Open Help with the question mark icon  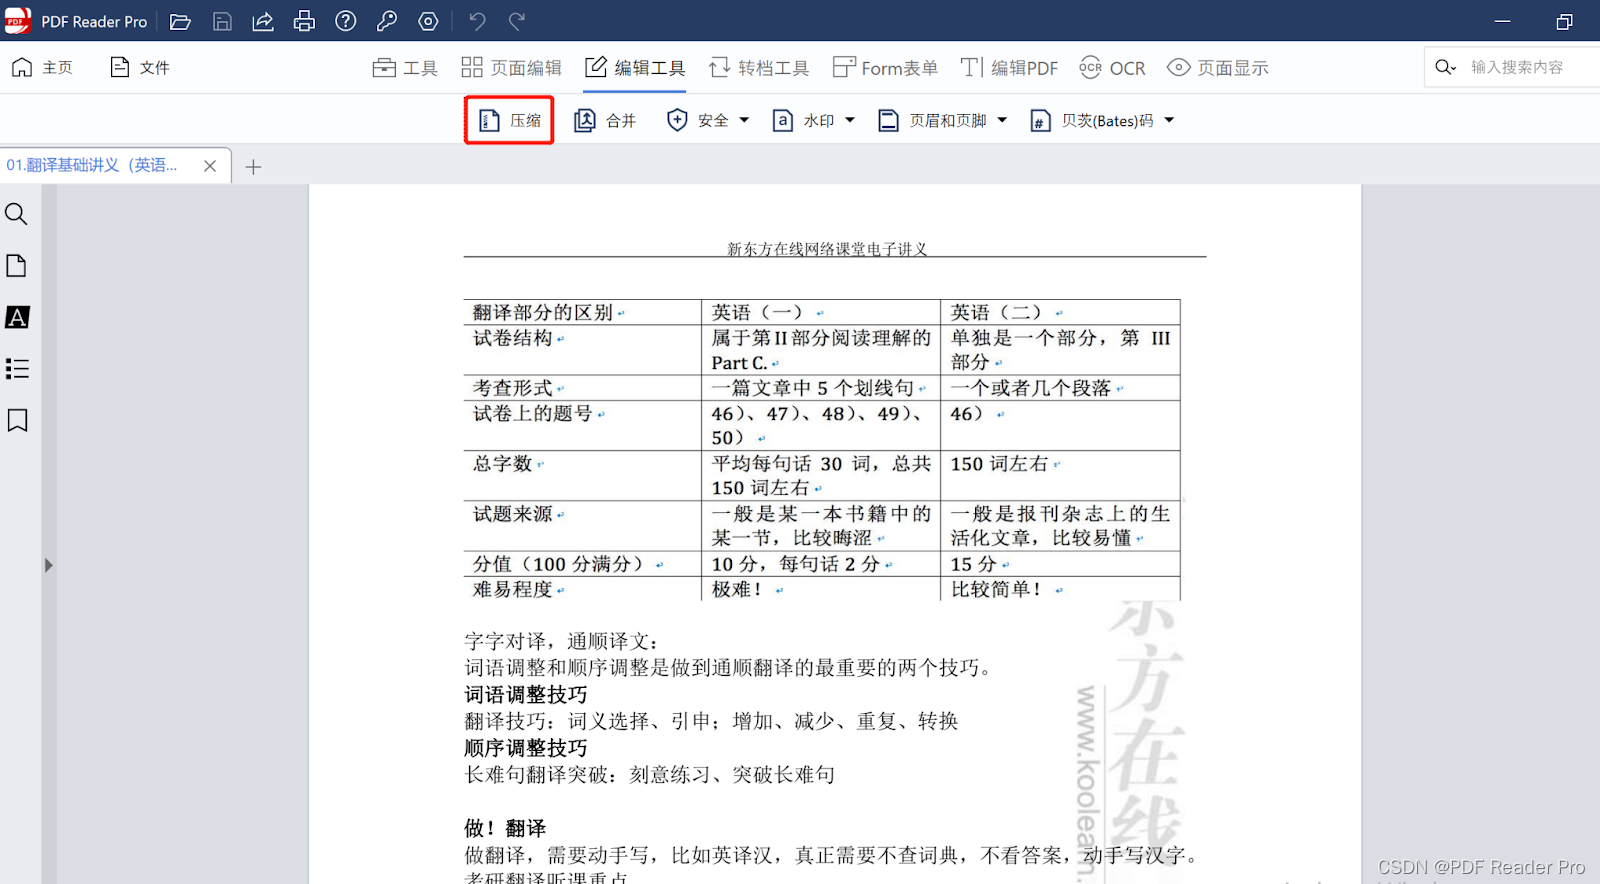(x=346, y=21)
